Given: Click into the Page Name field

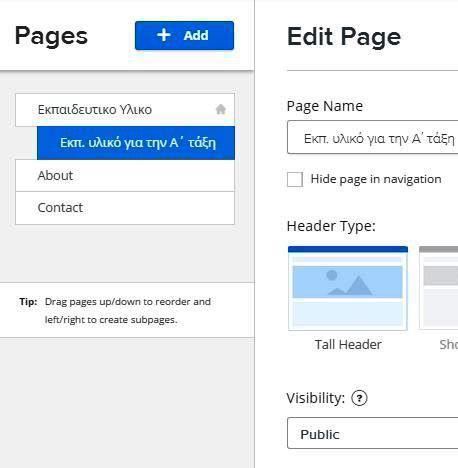Looking at the screenshot, I should tap(372, 137).
